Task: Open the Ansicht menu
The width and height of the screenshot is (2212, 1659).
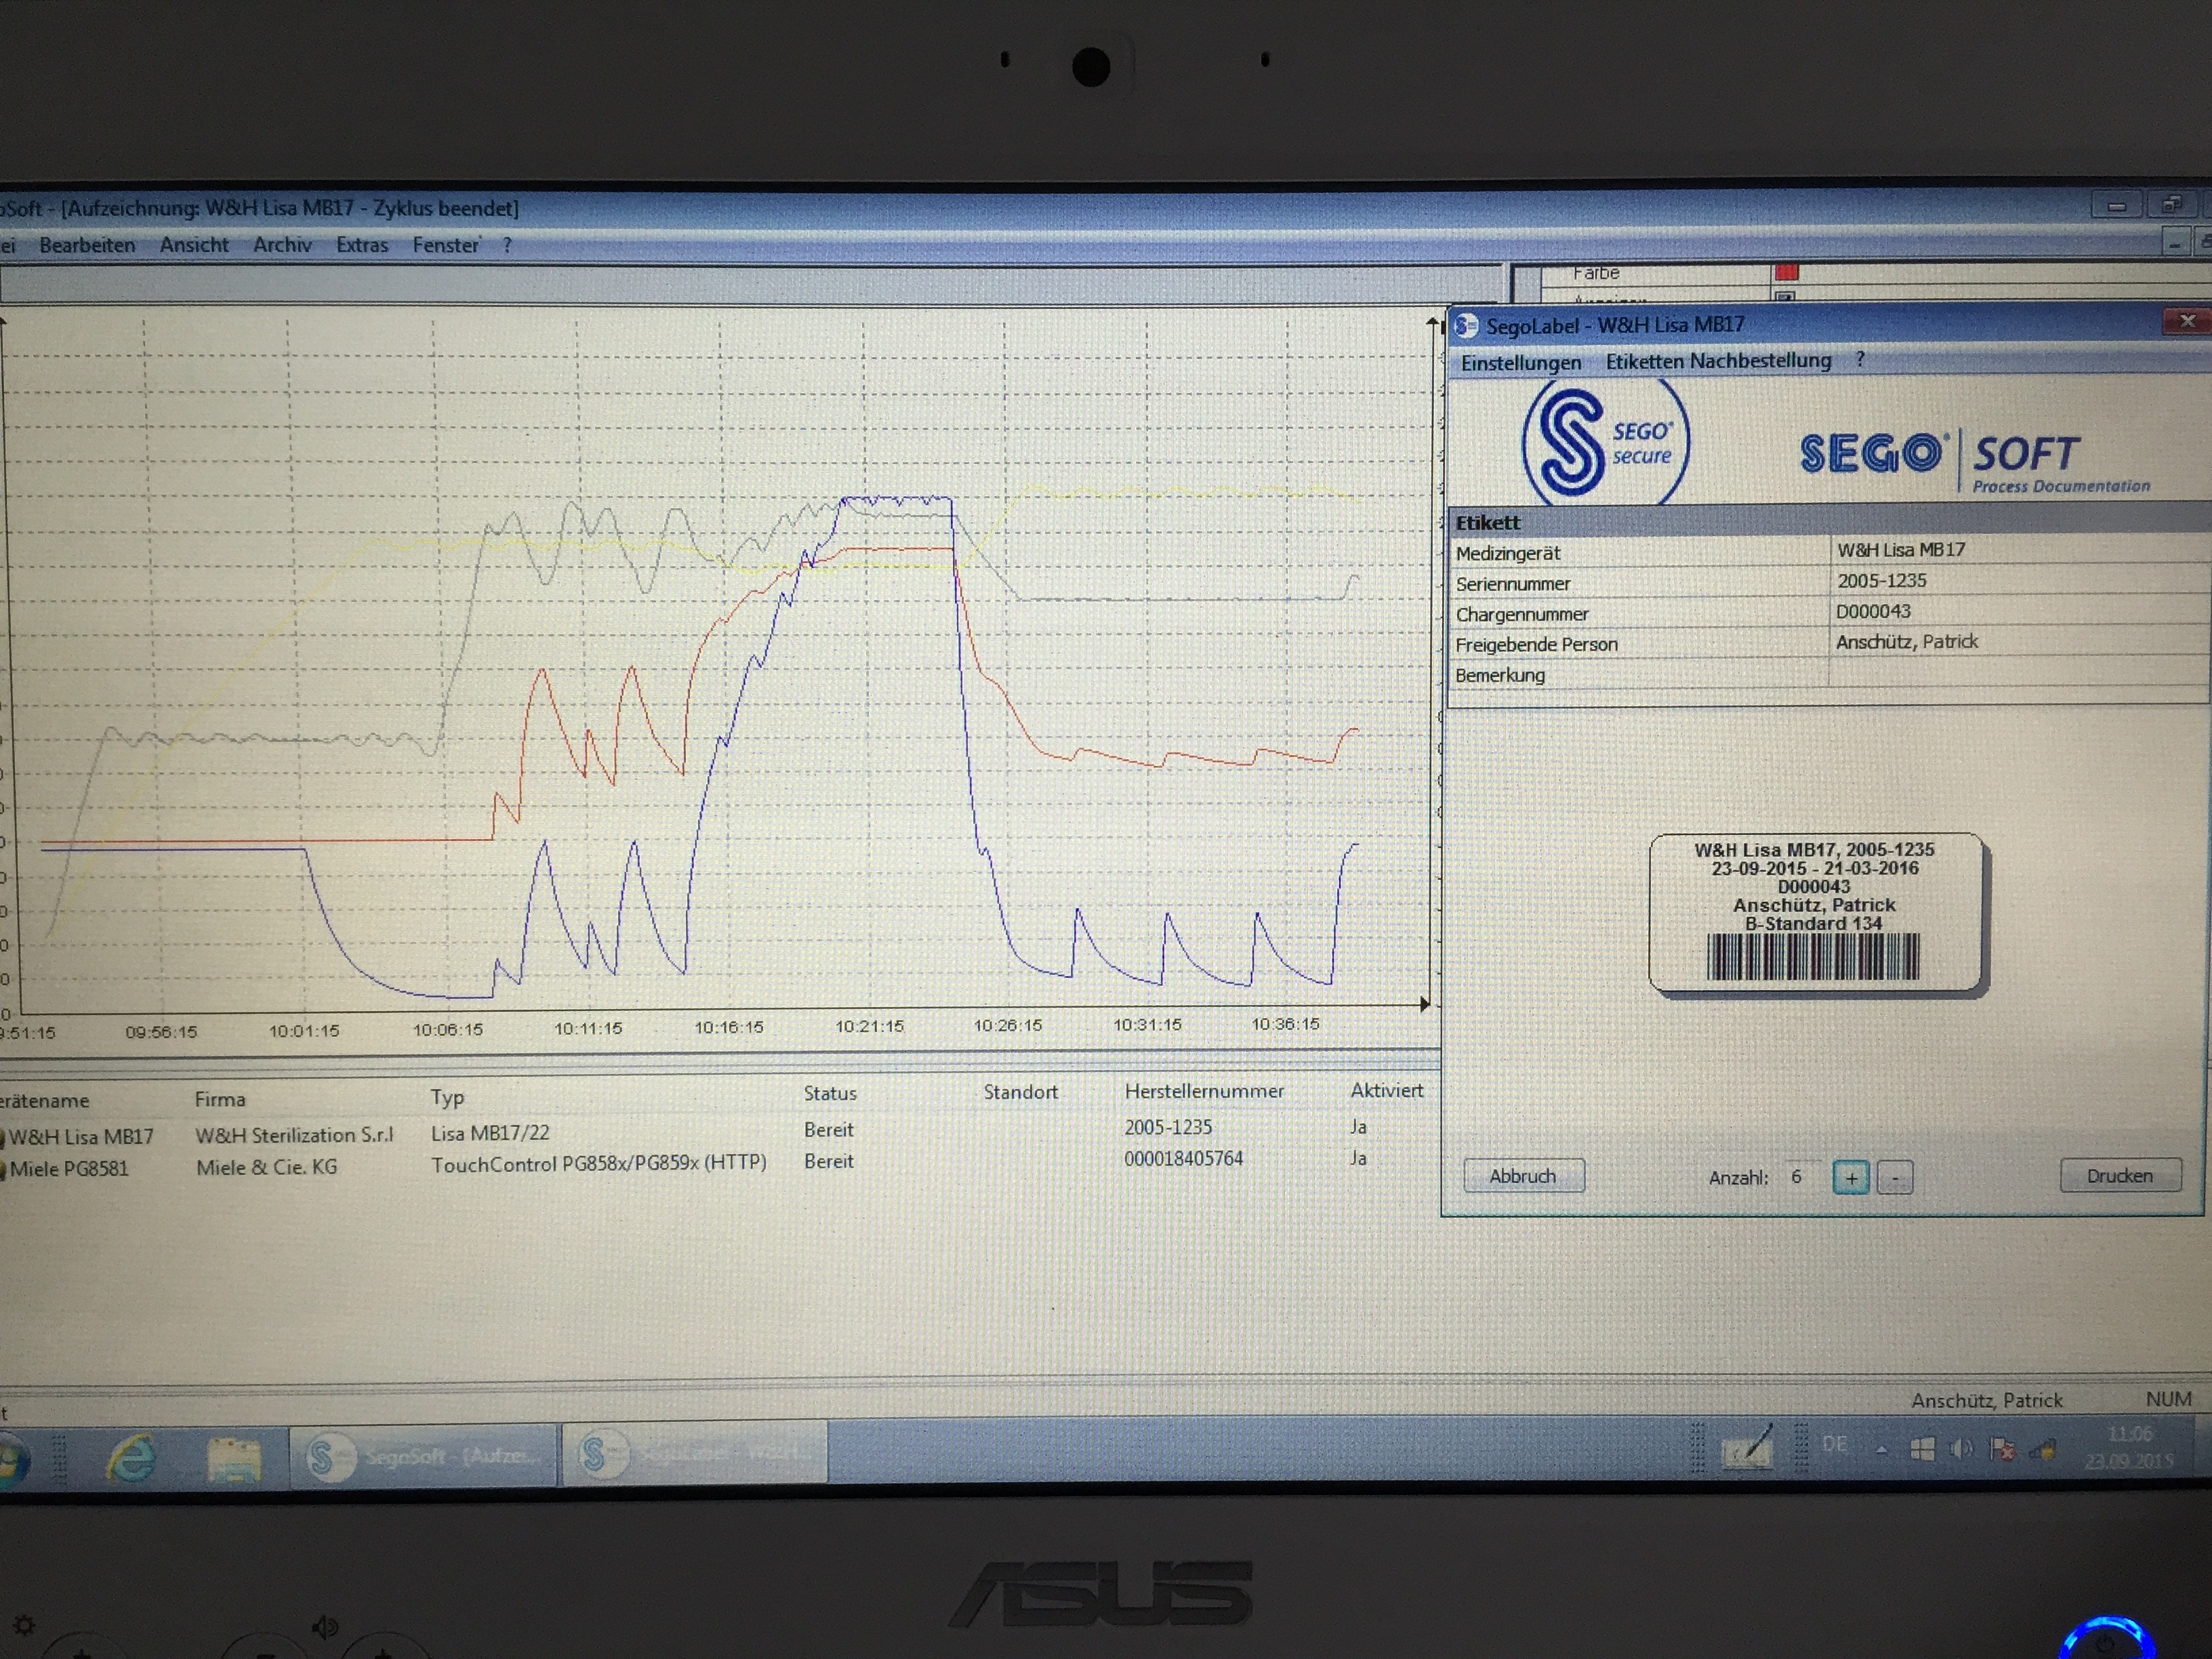Action: 194,245
